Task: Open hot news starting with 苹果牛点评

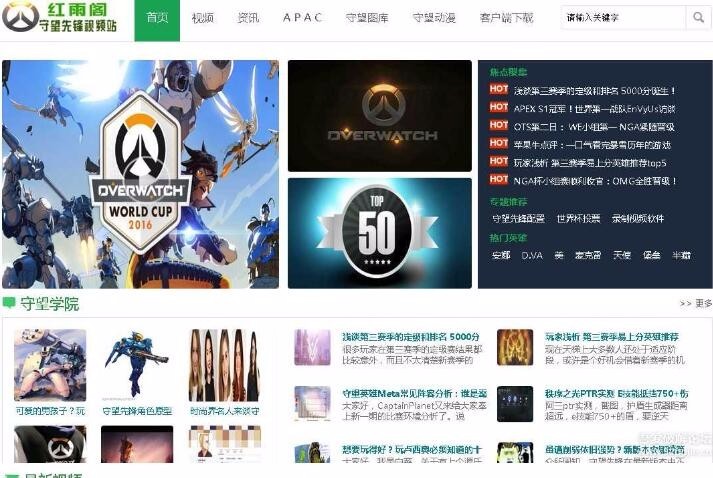Action: coord(592,145)
